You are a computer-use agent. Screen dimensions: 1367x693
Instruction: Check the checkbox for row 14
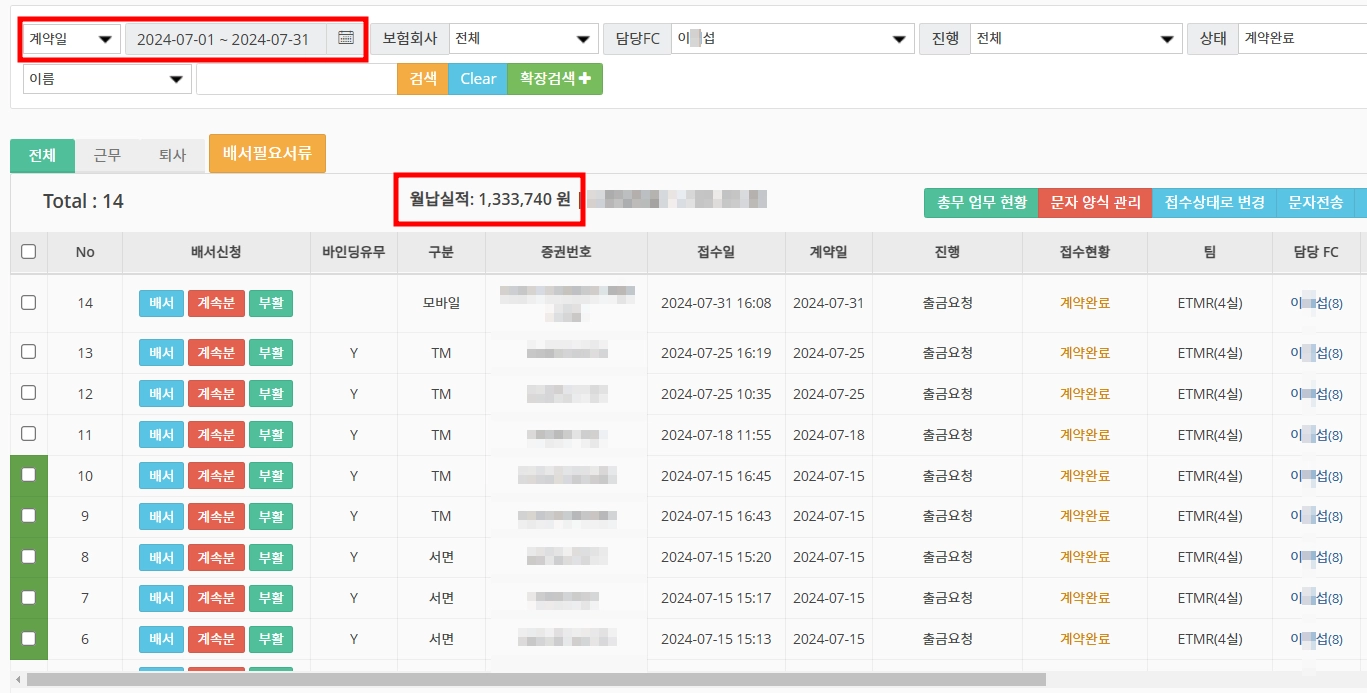27,303
